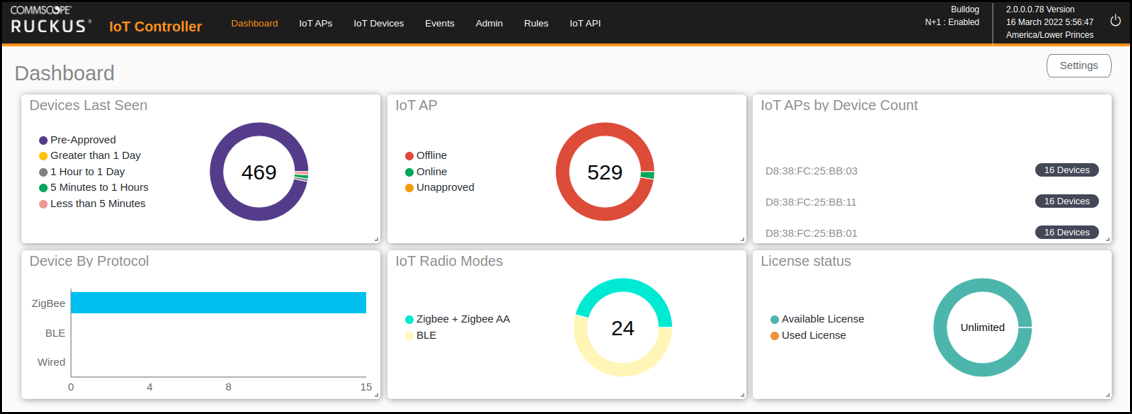Image resolution: width=1132 pixels, height=414 pixels.
Task: Click the Device By Protocol title
Action: click(x=90, y=261)
